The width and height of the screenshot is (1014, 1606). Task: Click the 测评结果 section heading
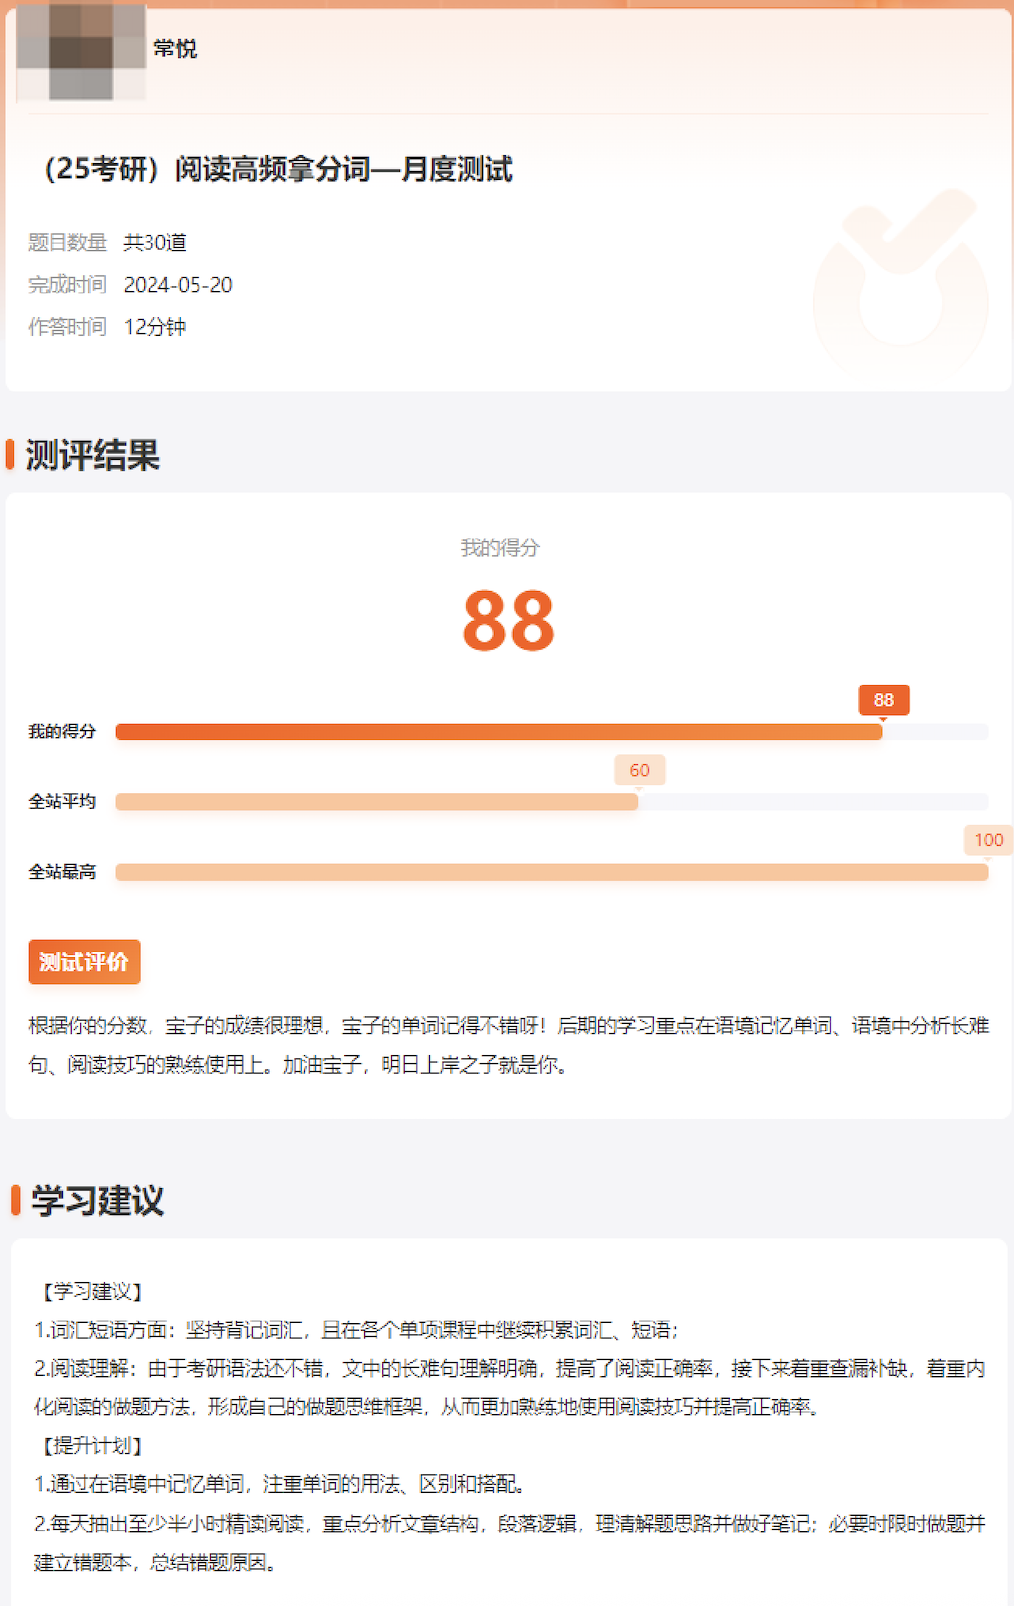(x=92, y=455)
